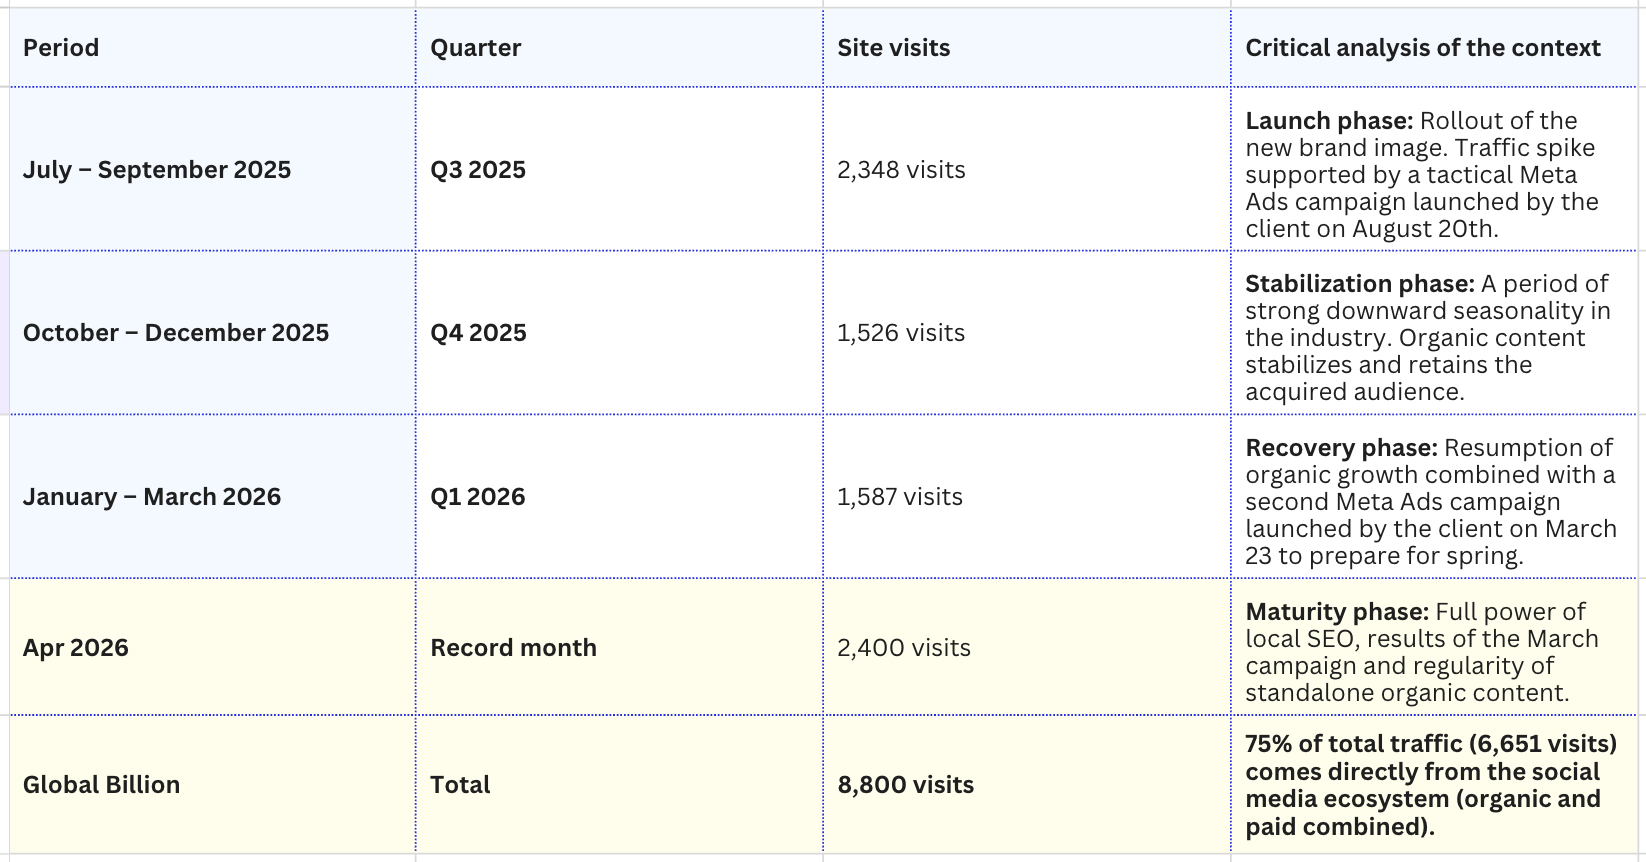Image resolution: width=1646 pixels, height=862 pixels.
Task: Select the '75% of total traffic' cell
Action: pos(1434,784)
